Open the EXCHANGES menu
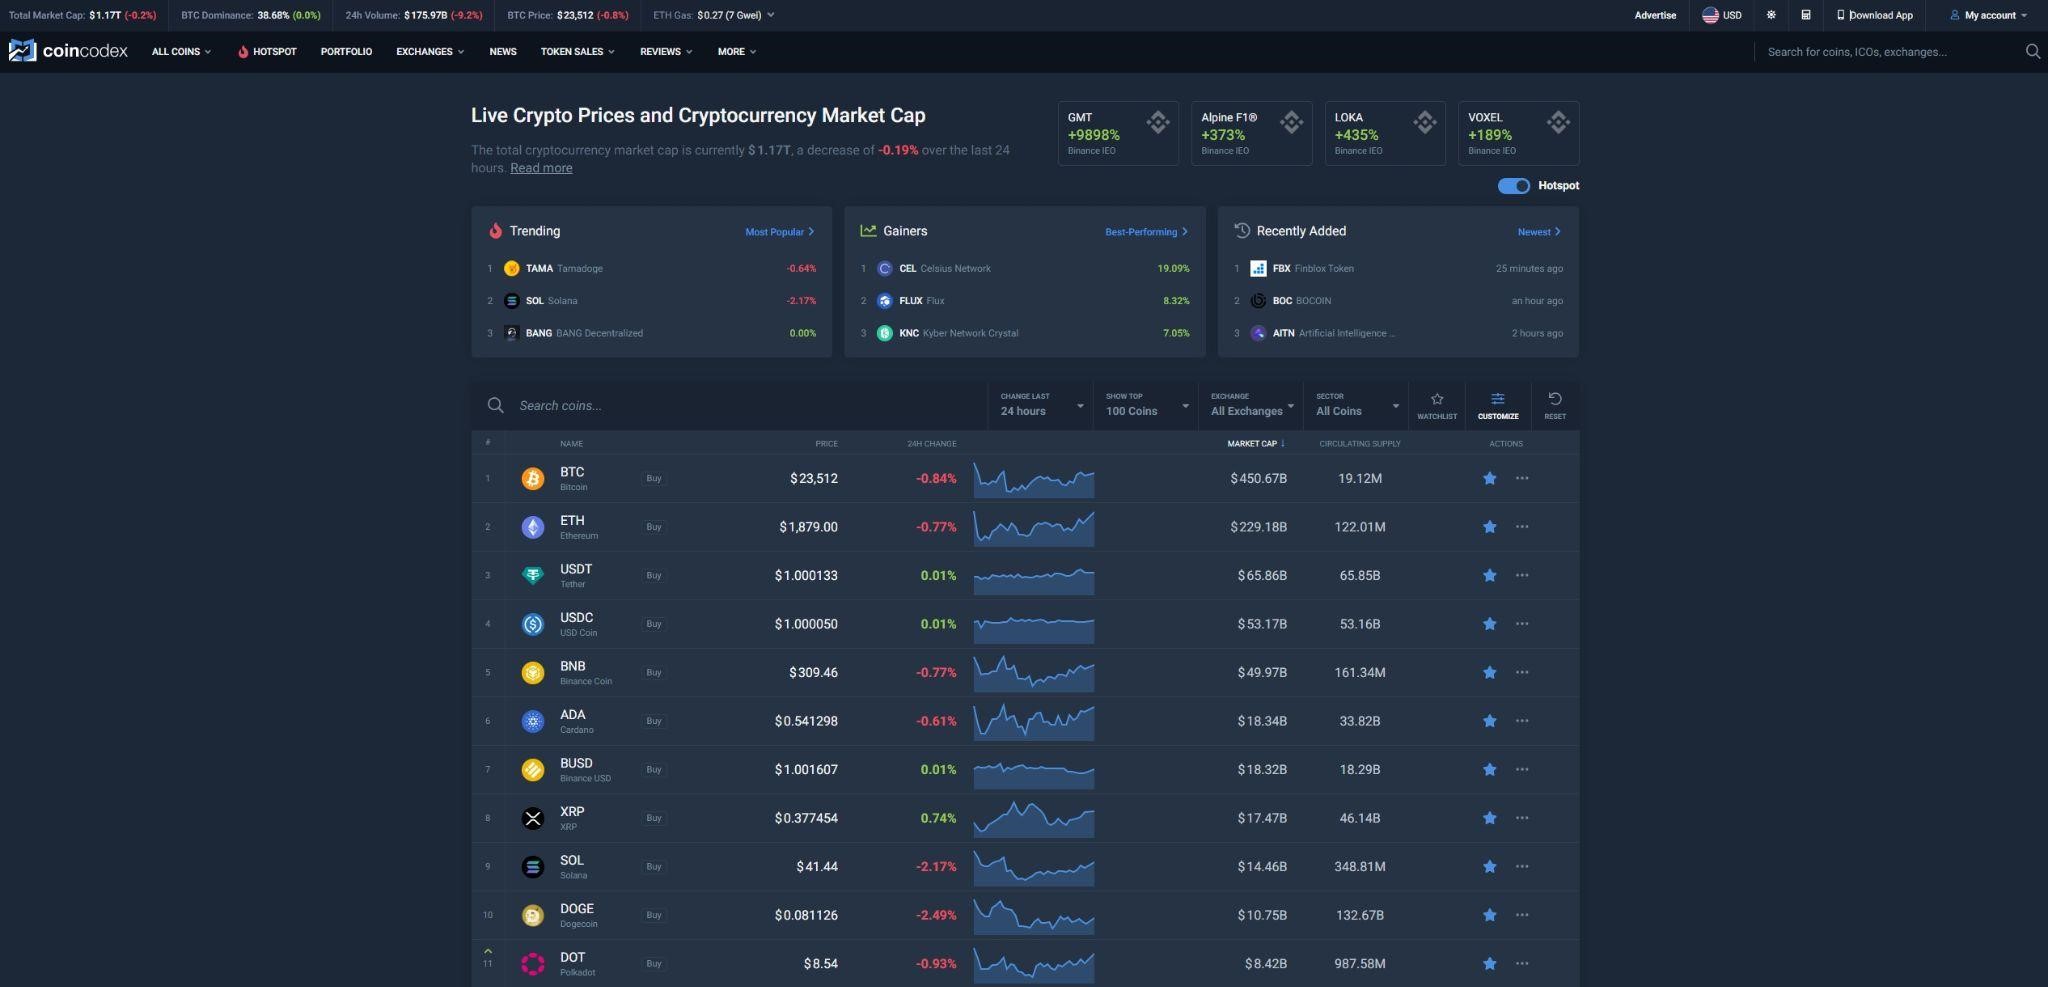2048x987 pixels. point(426,51)
